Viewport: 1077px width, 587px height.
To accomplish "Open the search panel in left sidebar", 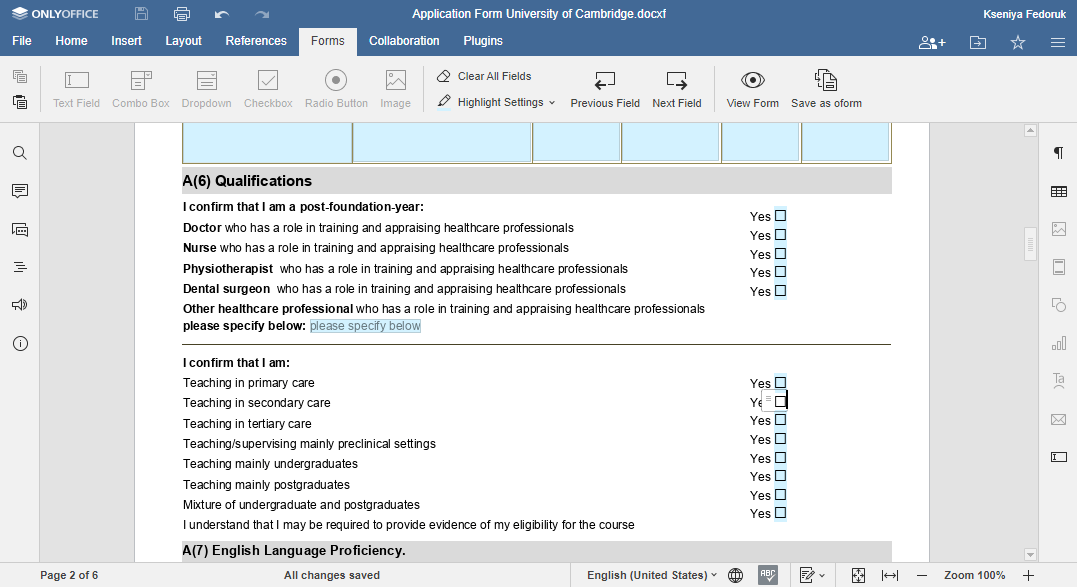I will coord(20,152).
